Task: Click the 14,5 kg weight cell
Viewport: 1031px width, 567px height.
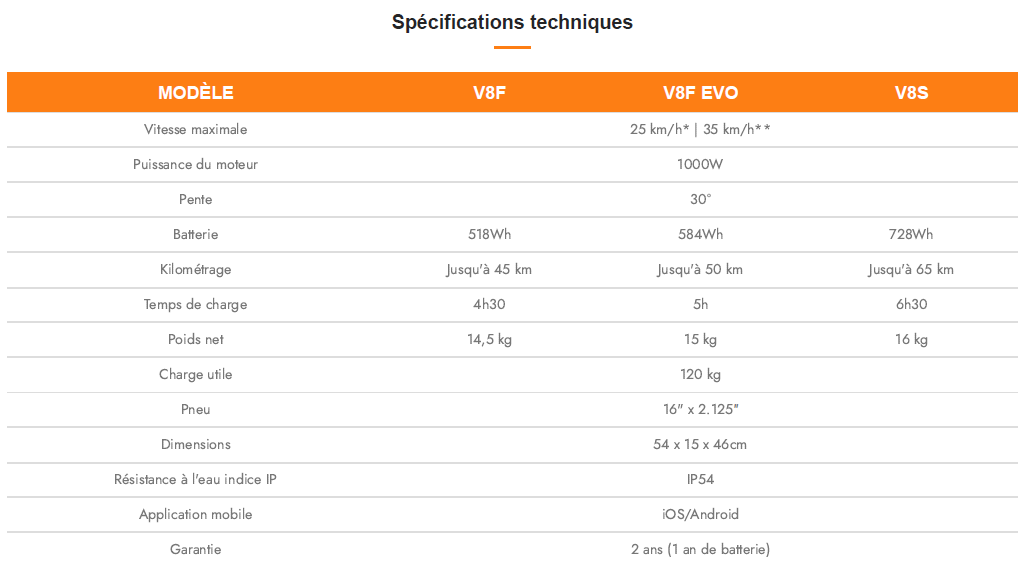Action: pyautogui.click(x=489, y=339)
